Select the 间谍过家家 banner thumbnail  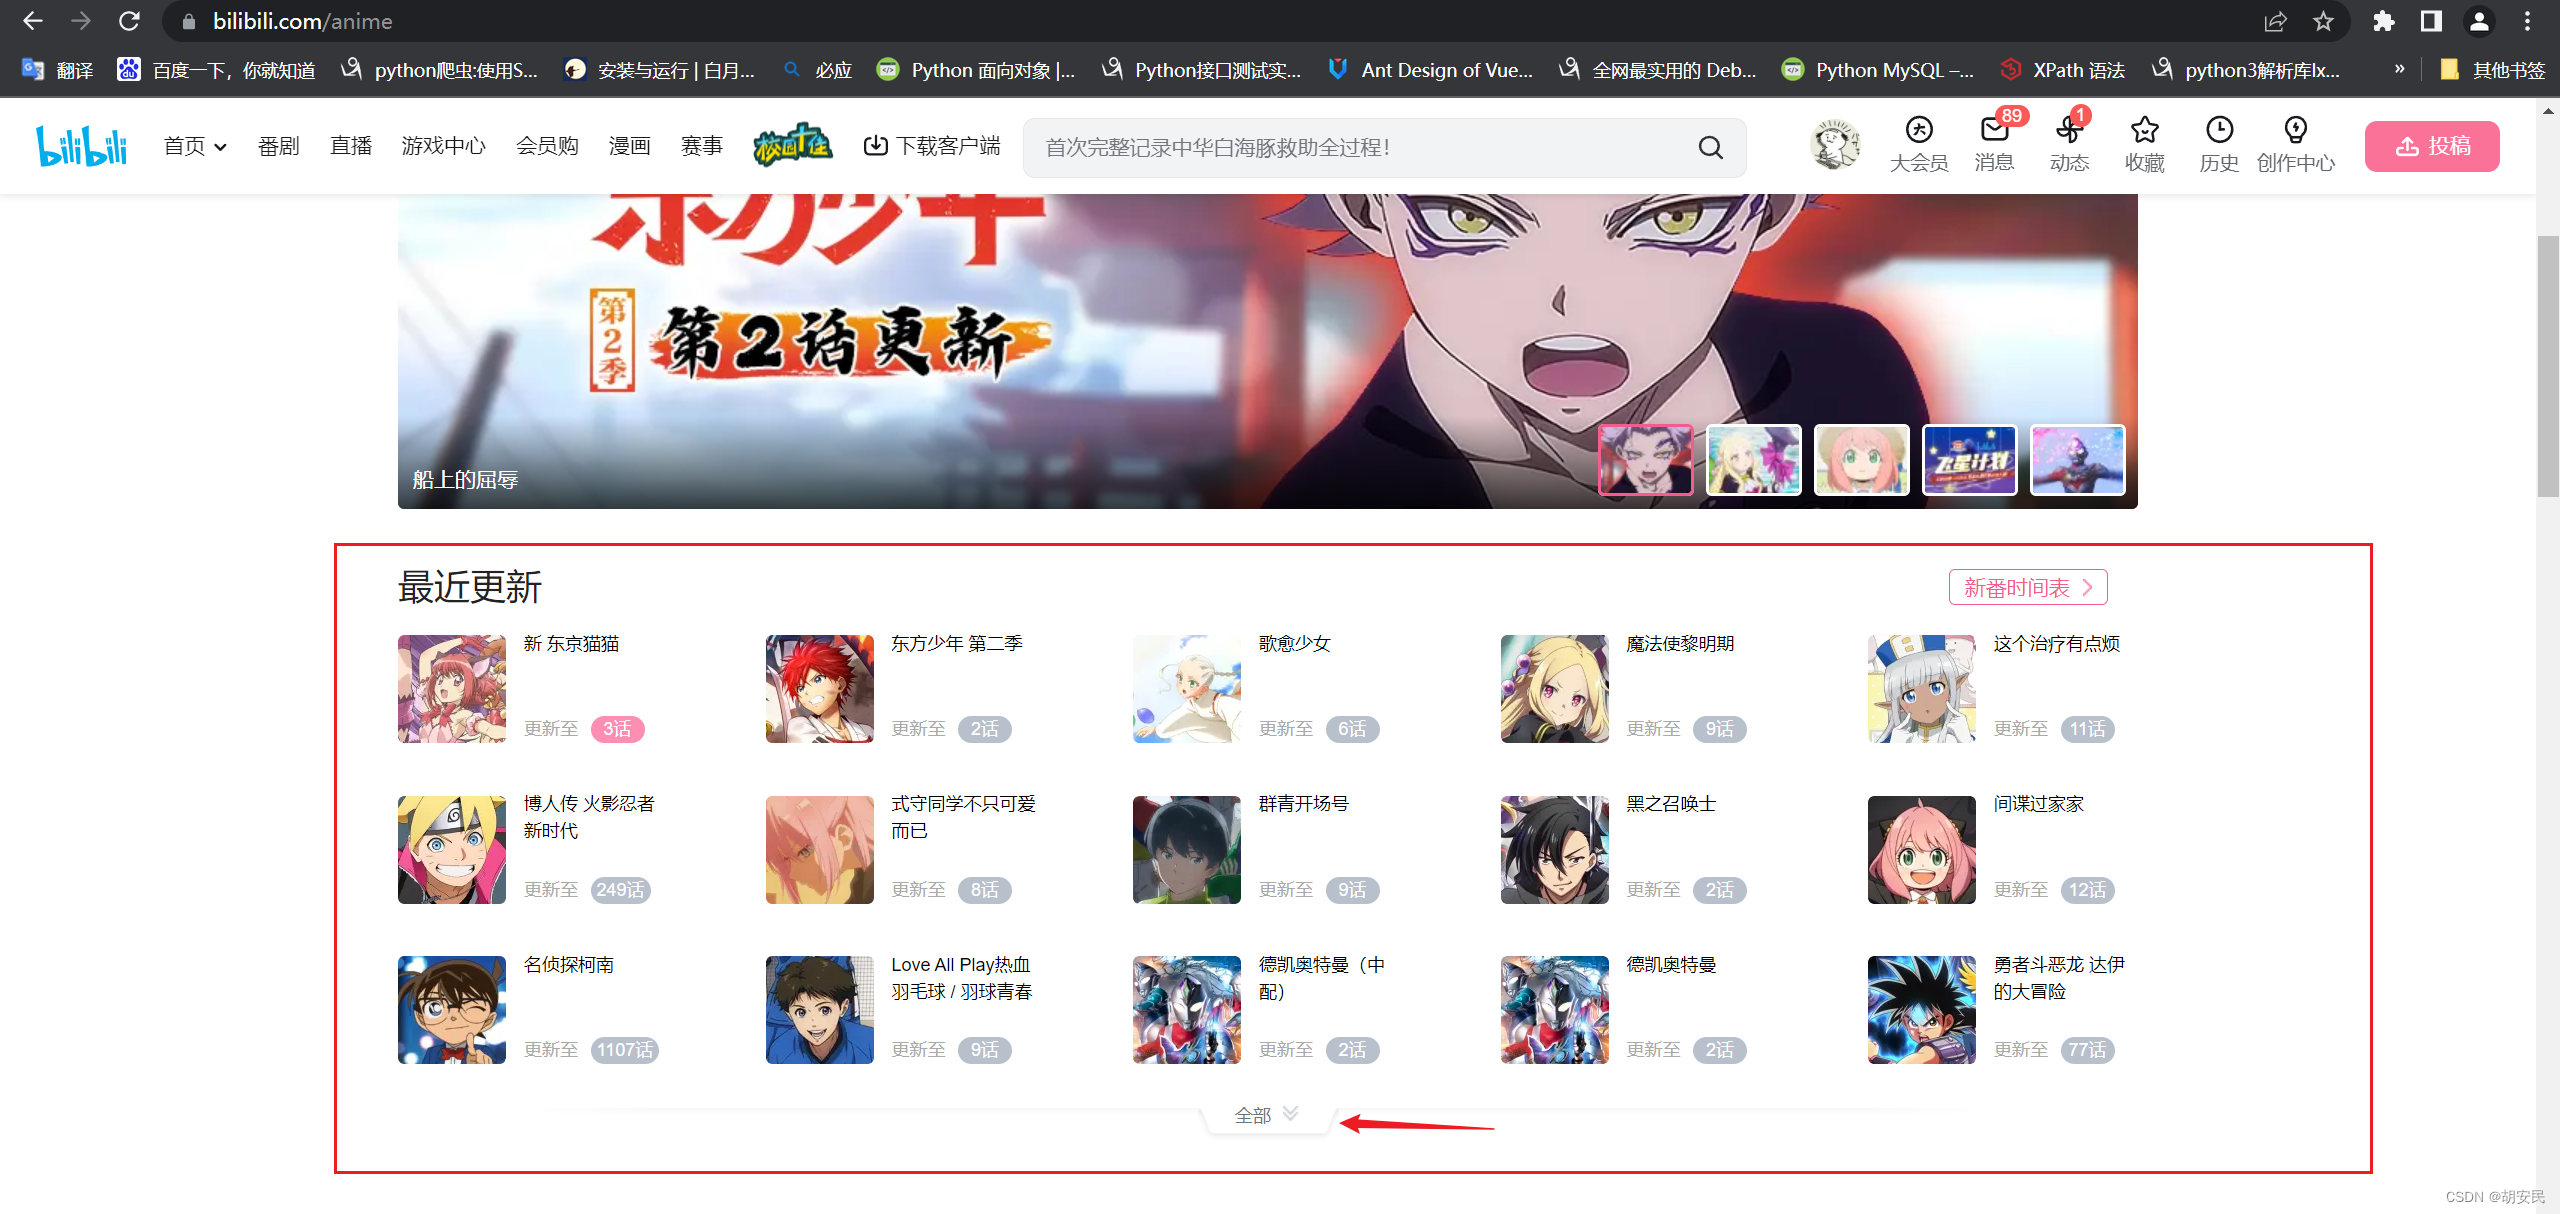[1861, 460]
